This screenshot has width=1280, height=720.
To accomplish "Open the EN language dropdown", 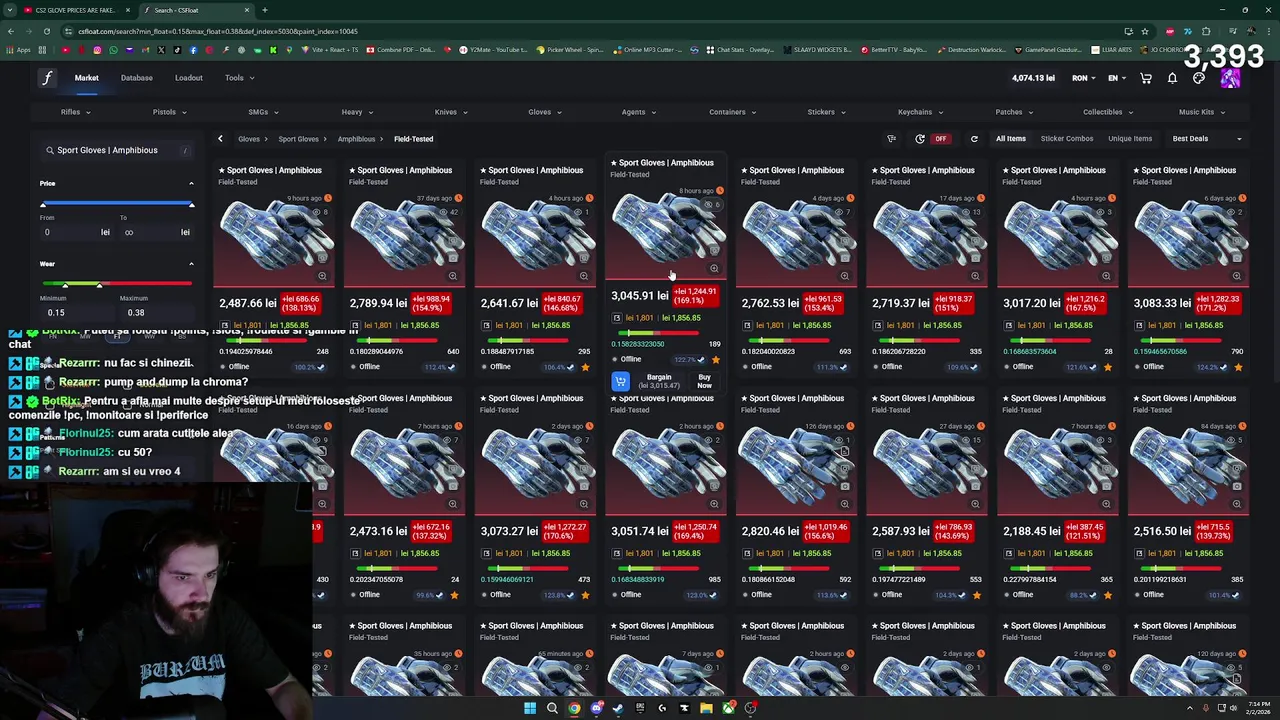I will point(1117,78).
